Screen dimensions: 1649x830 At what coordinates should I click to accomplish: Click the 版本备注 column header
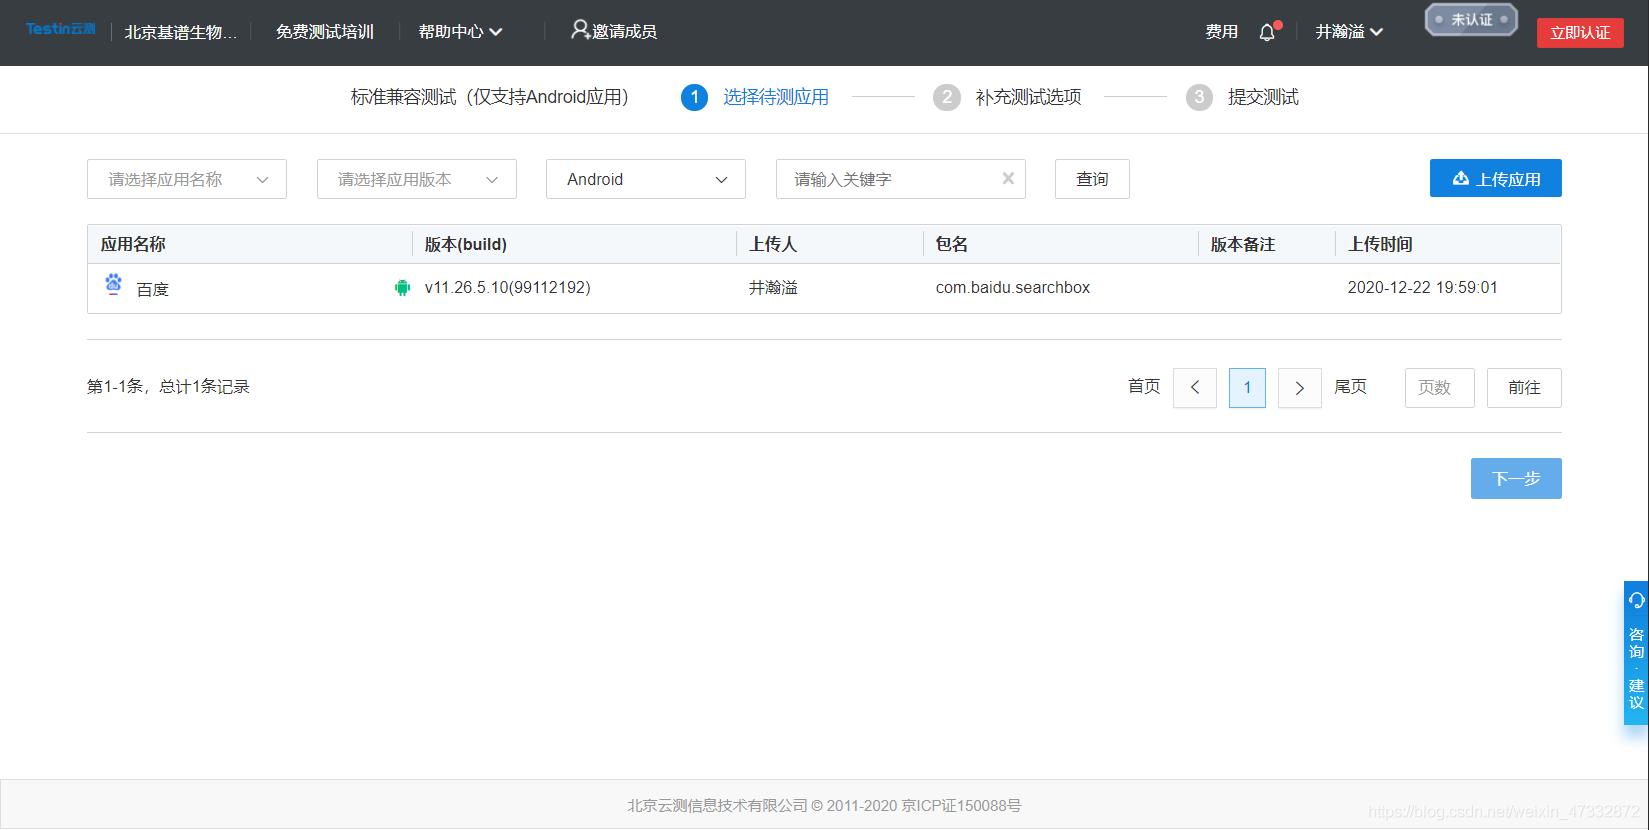click(1243, 244)
